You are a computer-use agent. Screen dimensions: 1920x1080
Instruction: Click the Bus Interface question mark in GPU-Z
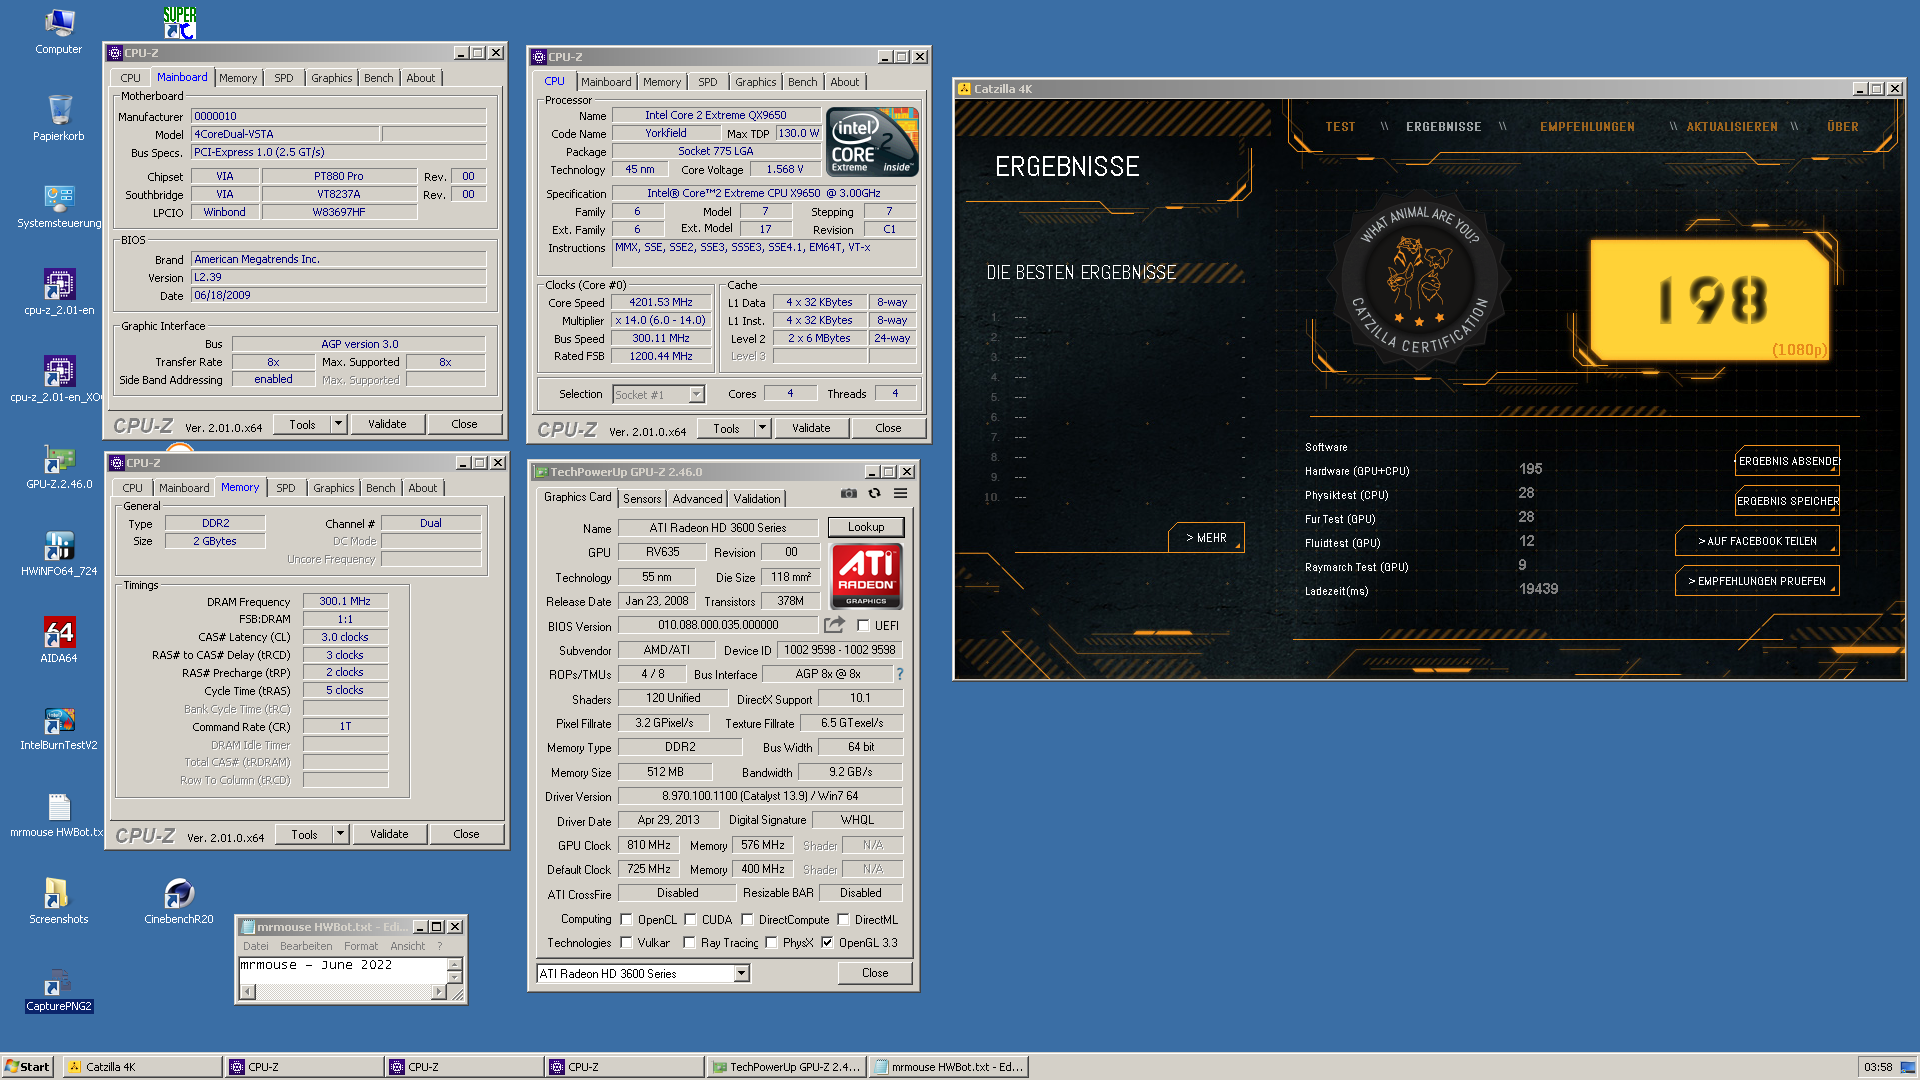(x=900, y=674)
